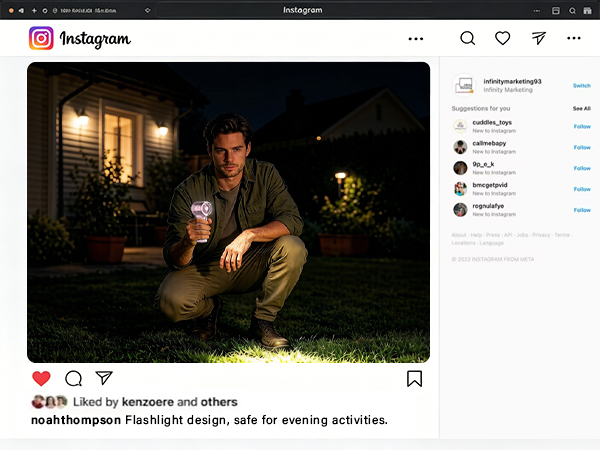Open the three-dot menu at header far right
Screen dimensions: 600x450
(574, 38)
